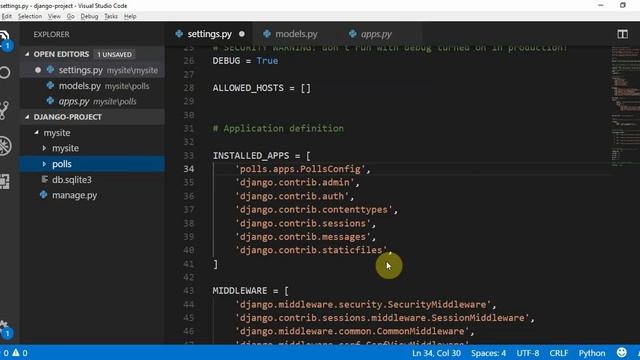Open the Selection menu
This screenshot has height=360, width=640.
click(x=30, y=16)
